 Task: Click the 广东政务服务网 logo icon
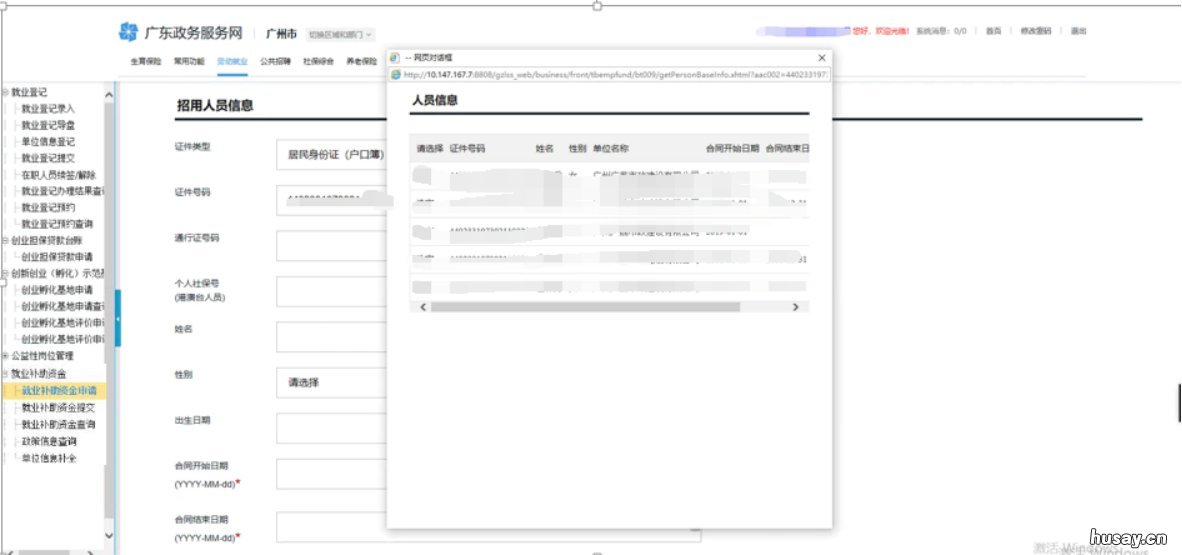[128, 32]
